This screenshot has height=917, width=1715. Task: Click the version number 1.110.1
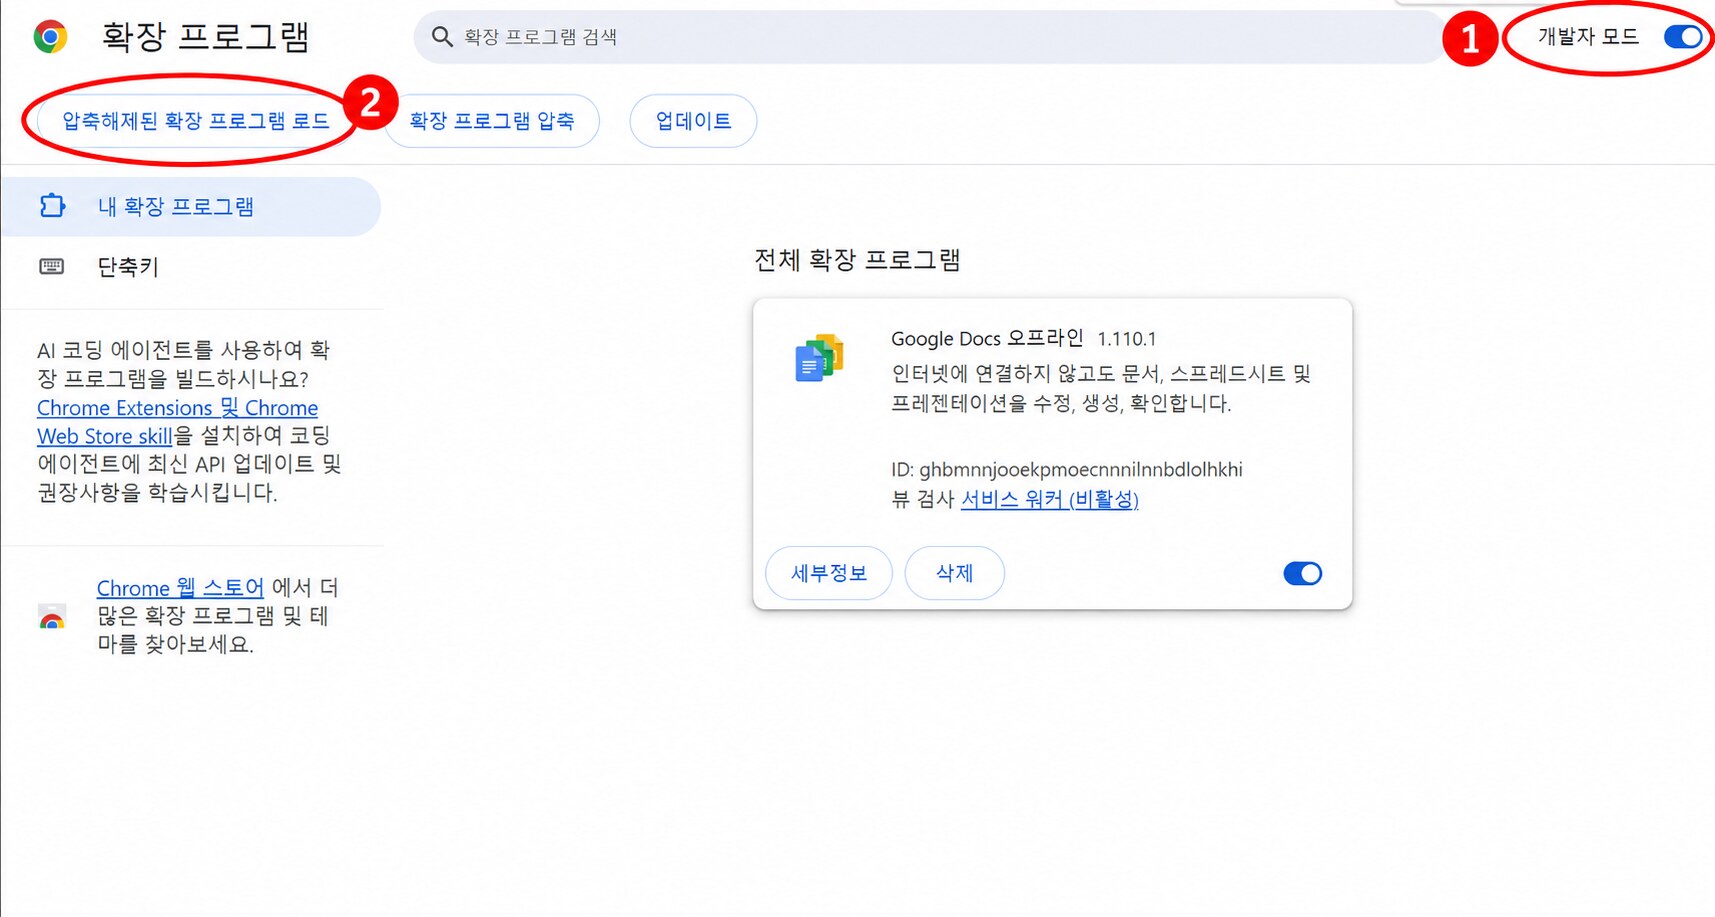pos(1126,339)
